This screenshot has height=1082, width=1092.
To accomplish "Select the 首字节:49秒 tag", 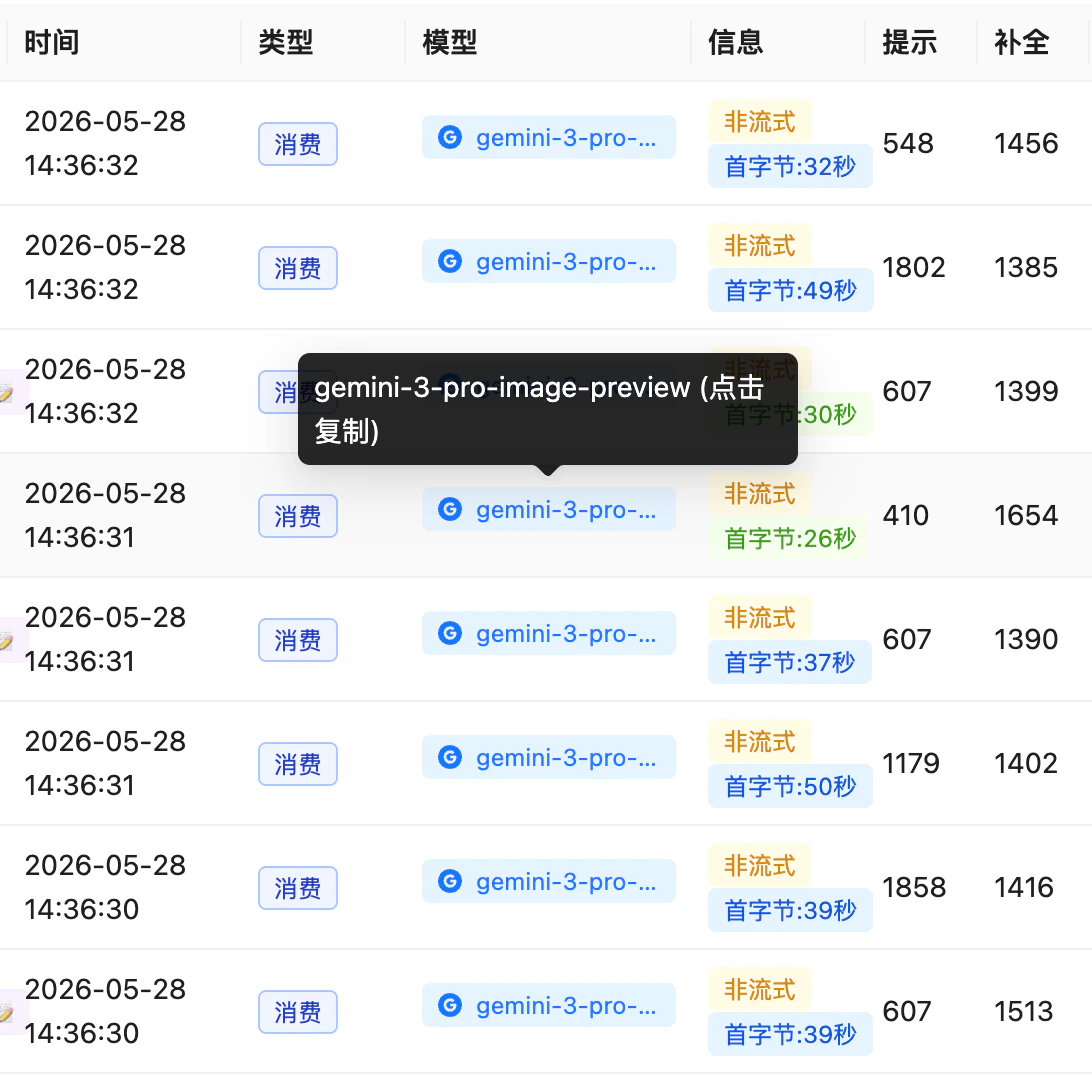I will click(790, 290).
